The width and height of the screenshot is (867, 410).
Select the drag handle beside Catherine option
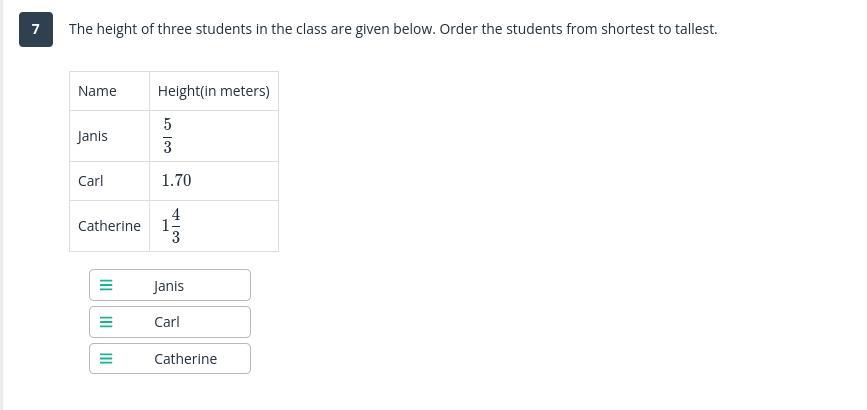click(106, 359)
